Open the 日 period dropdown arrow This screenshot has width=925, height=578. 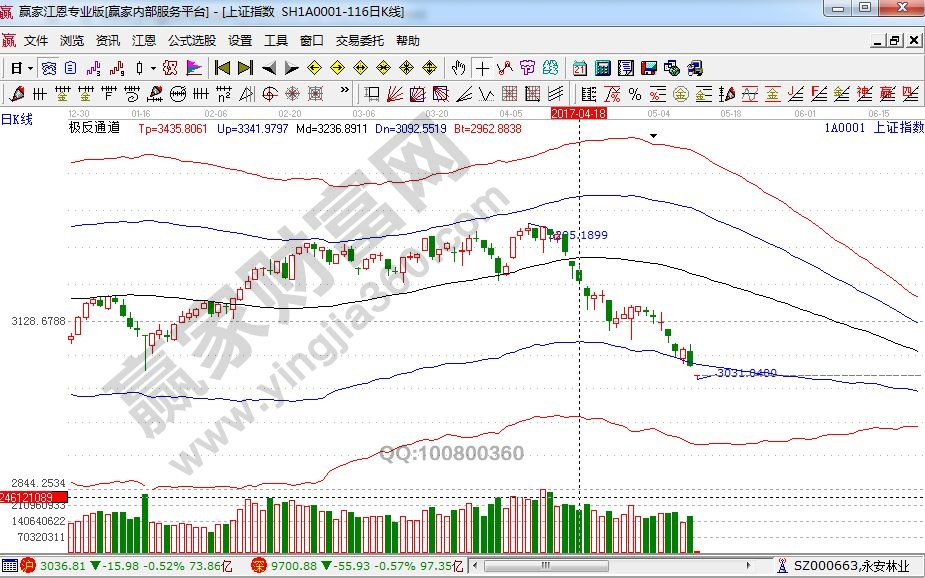[x=31, y=68]
